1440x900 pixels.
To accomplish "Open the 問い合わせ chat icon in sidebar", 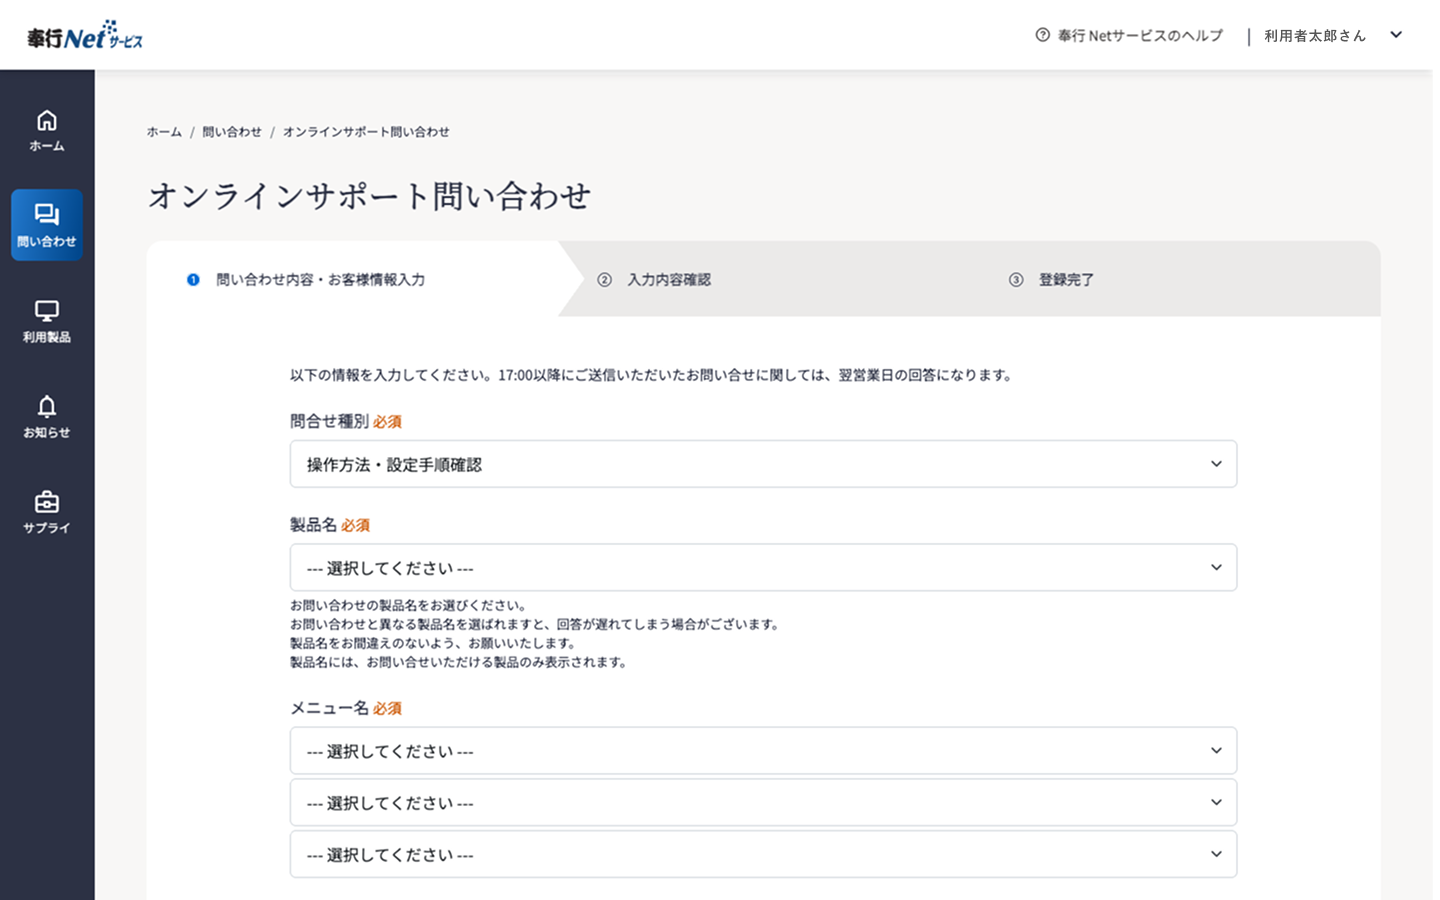I will [x=47, y=215].
